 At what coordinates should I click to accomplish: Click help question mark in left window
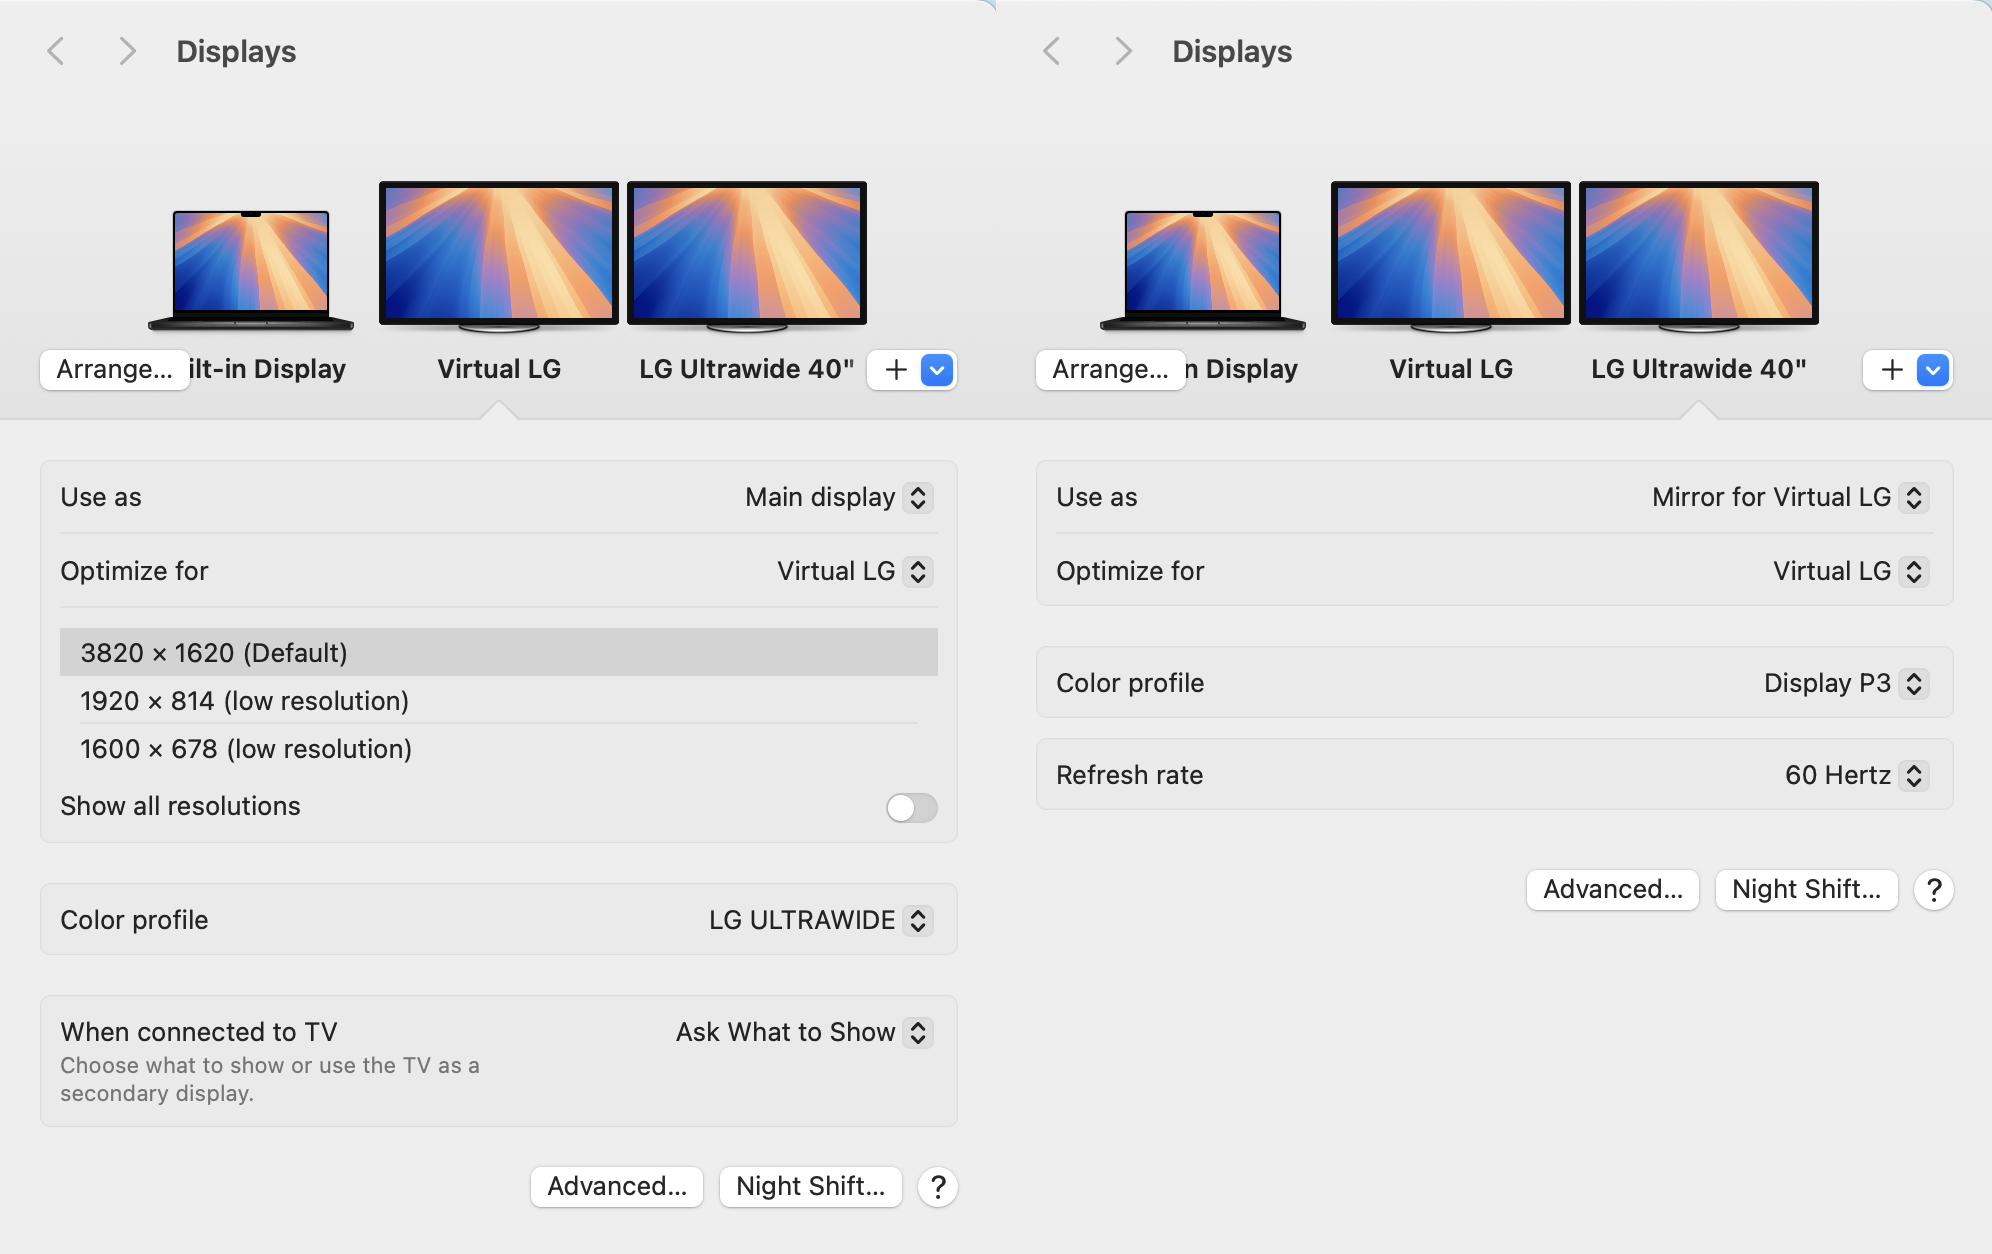click(x=938, y=1187)
